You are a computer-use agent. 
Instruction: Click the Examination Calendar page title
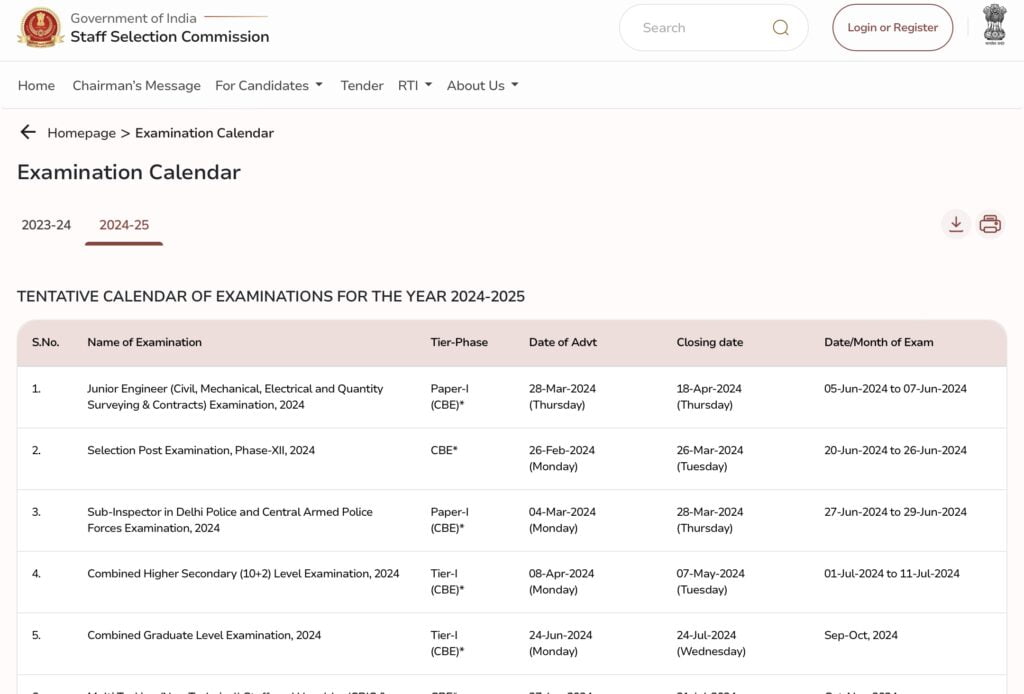[129, 172]
